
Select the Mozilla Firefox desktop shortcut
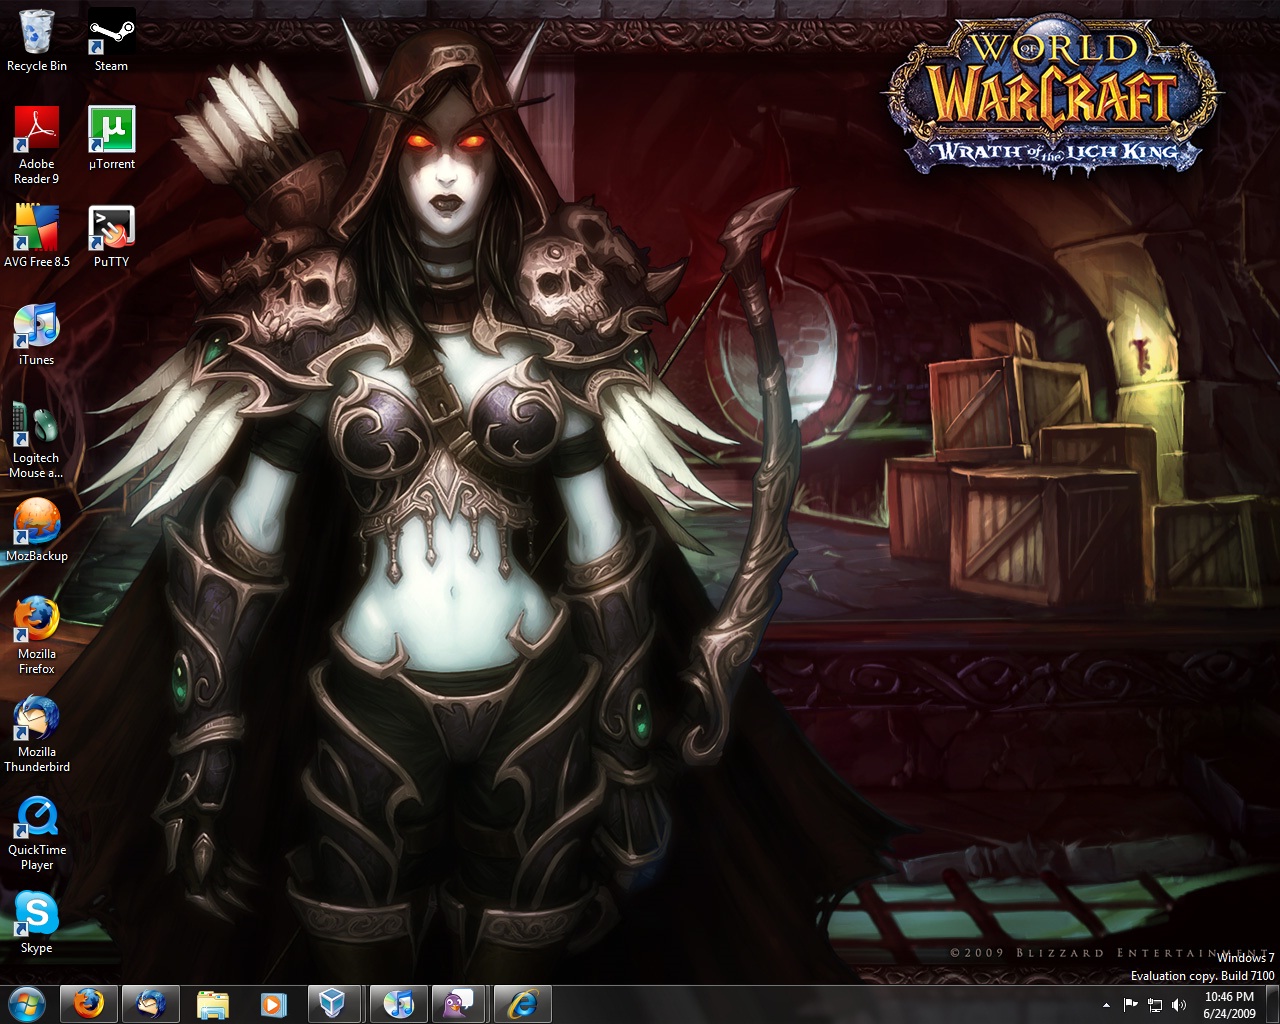(x=37, y=636)
